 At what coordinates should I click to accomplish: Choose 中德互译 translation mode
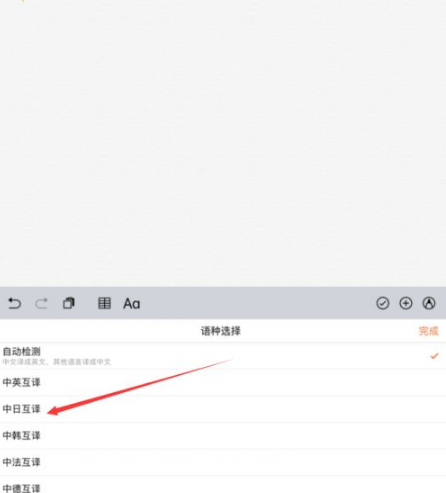(x=223, y=485)
